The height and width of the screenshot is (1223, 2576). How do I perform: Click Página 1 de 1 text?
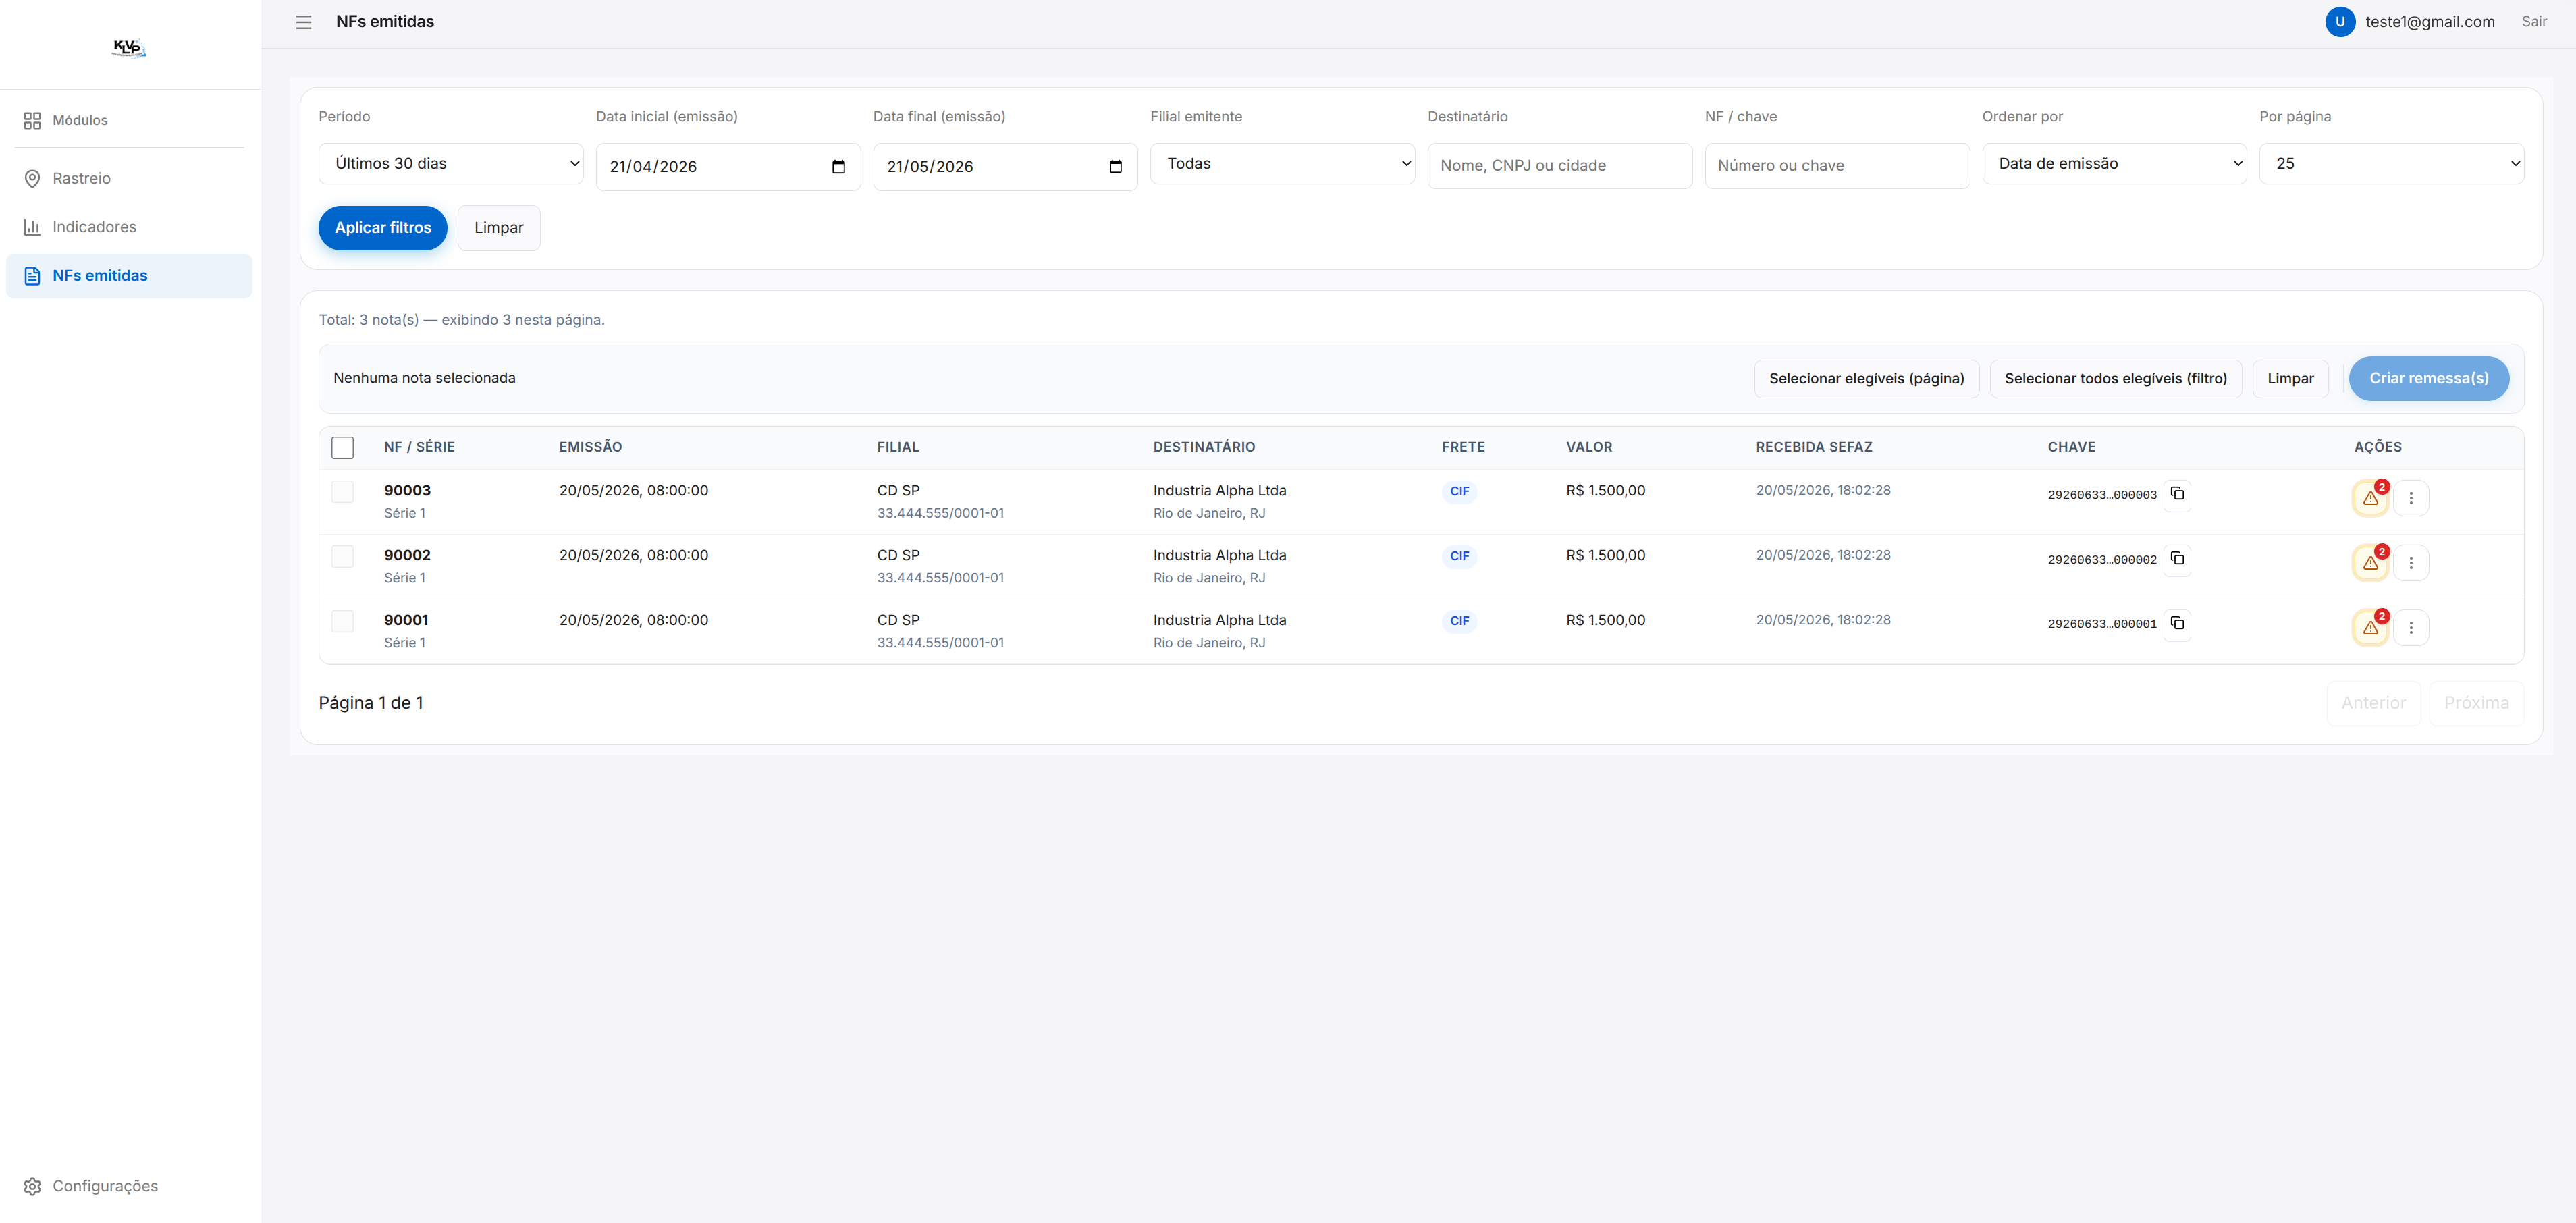[x=371, y=704]
